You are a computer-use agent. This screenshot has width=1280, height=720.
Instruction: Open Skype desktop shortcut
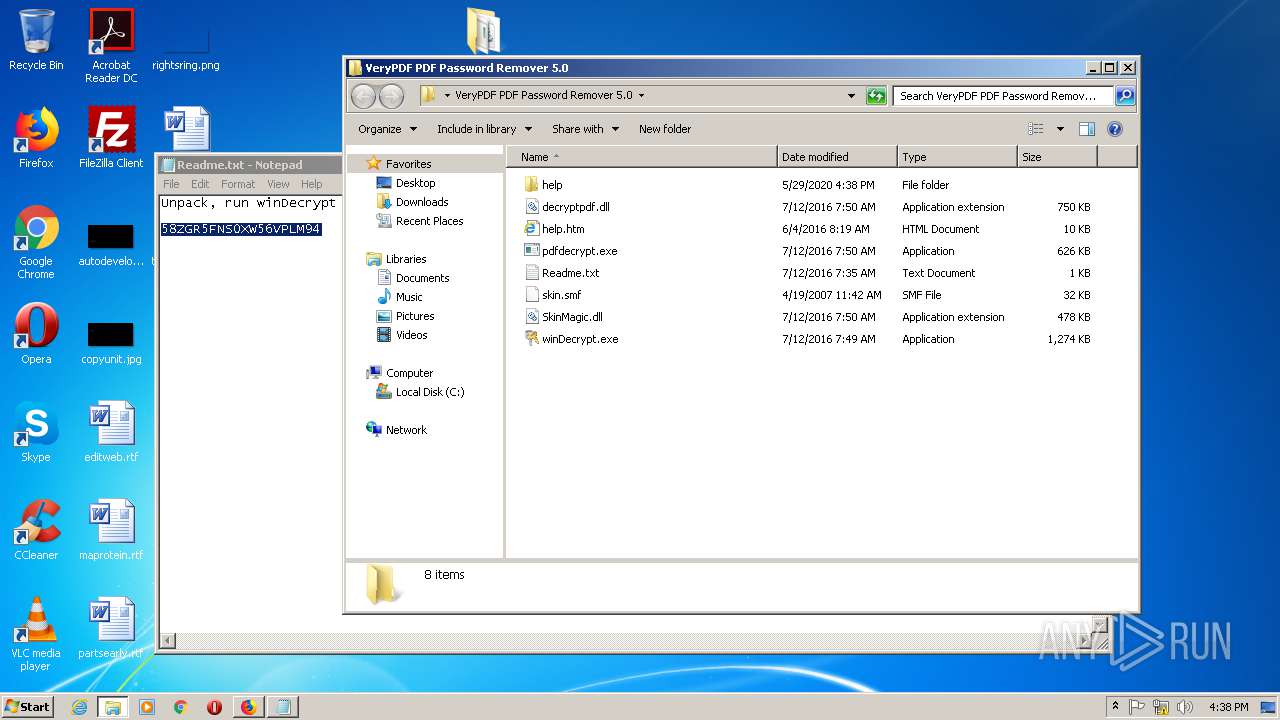(36, 432)
